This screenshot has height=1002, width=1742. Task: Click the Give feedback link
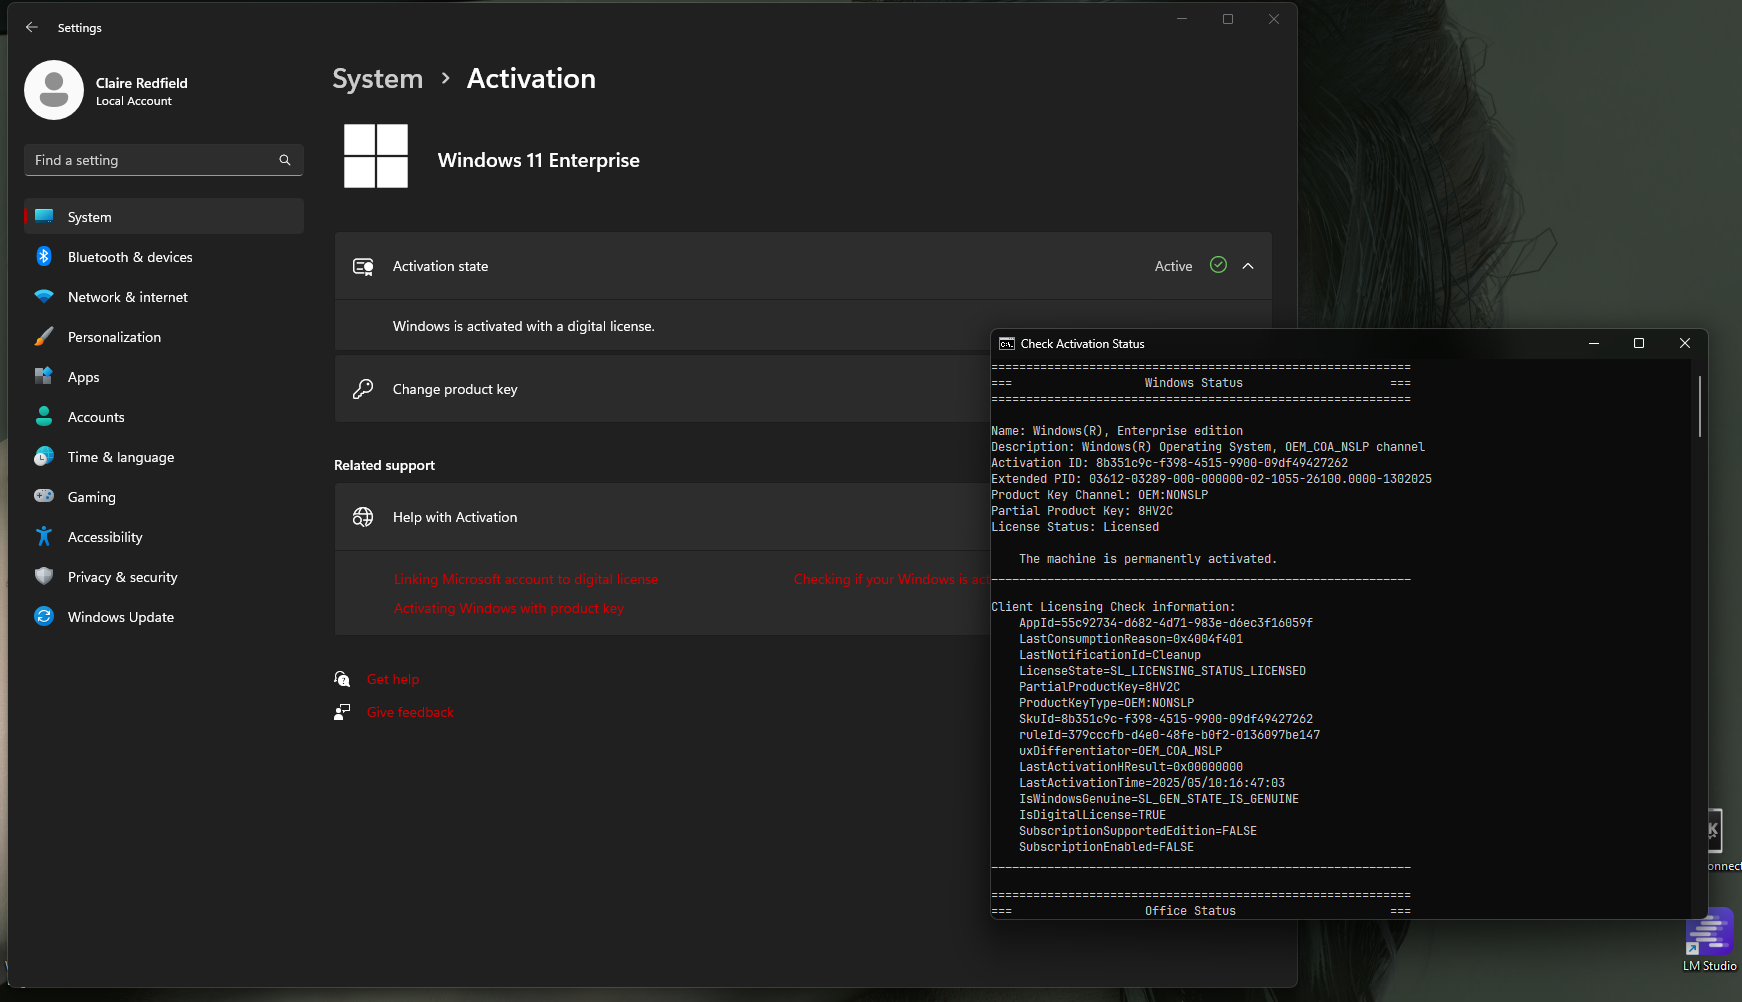pos(410,712)
